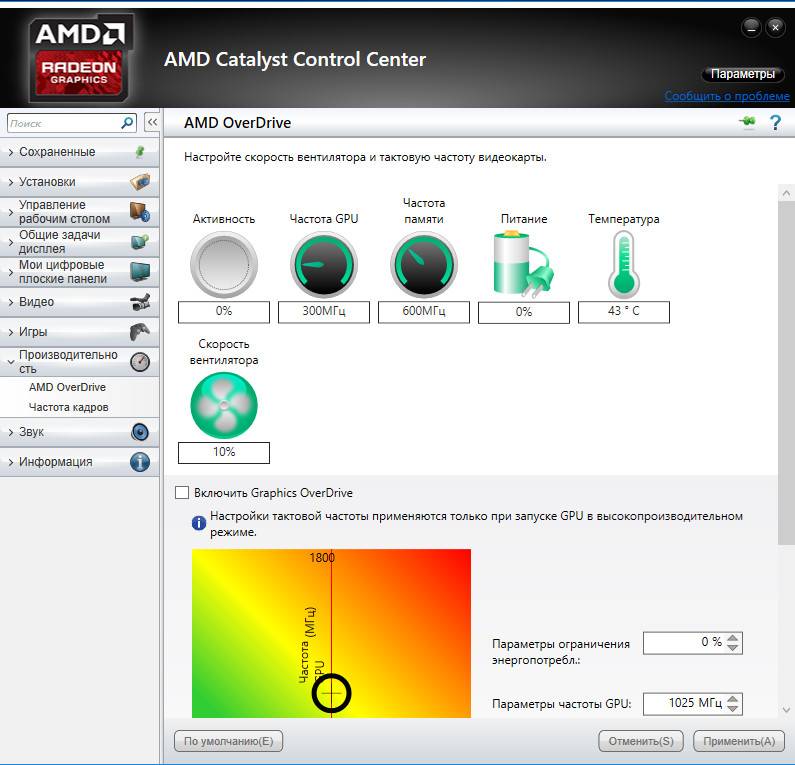Increase GPU clock with up arrow
Screen dimensions: 795x765
pos(733,699)
